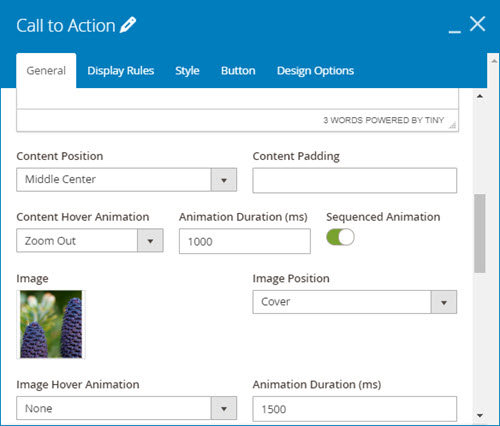Click the outer scrollbar up arrow
Viewport: 500px width, 426px height.
[x=494, y=61]
